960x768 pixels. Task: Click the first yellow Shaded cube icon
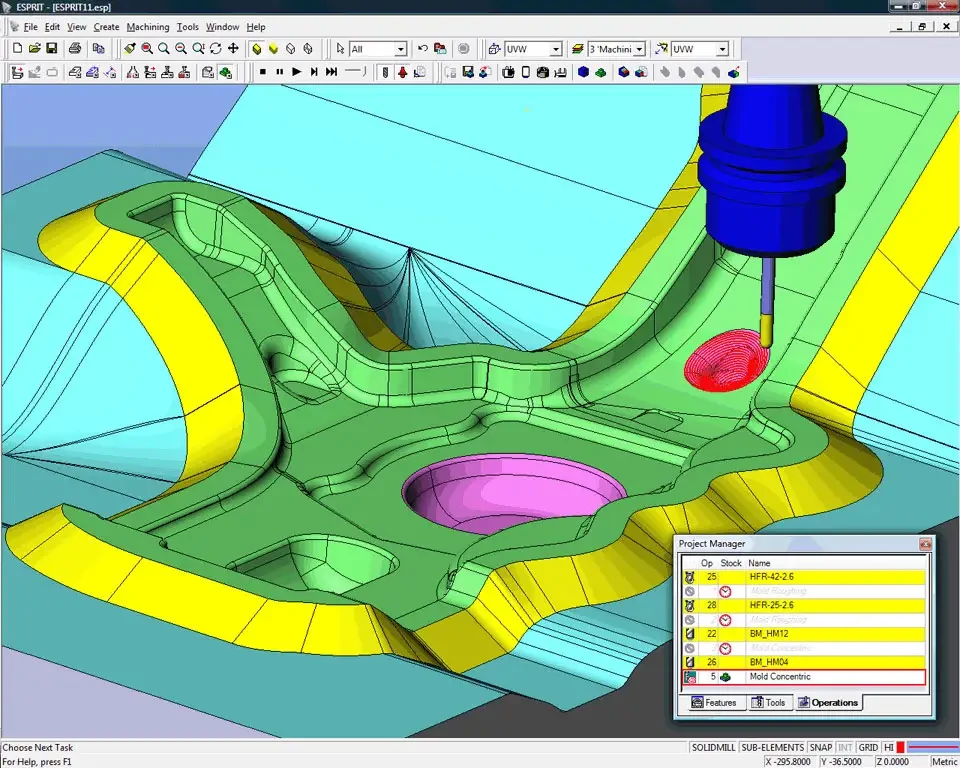click(257, 48)
